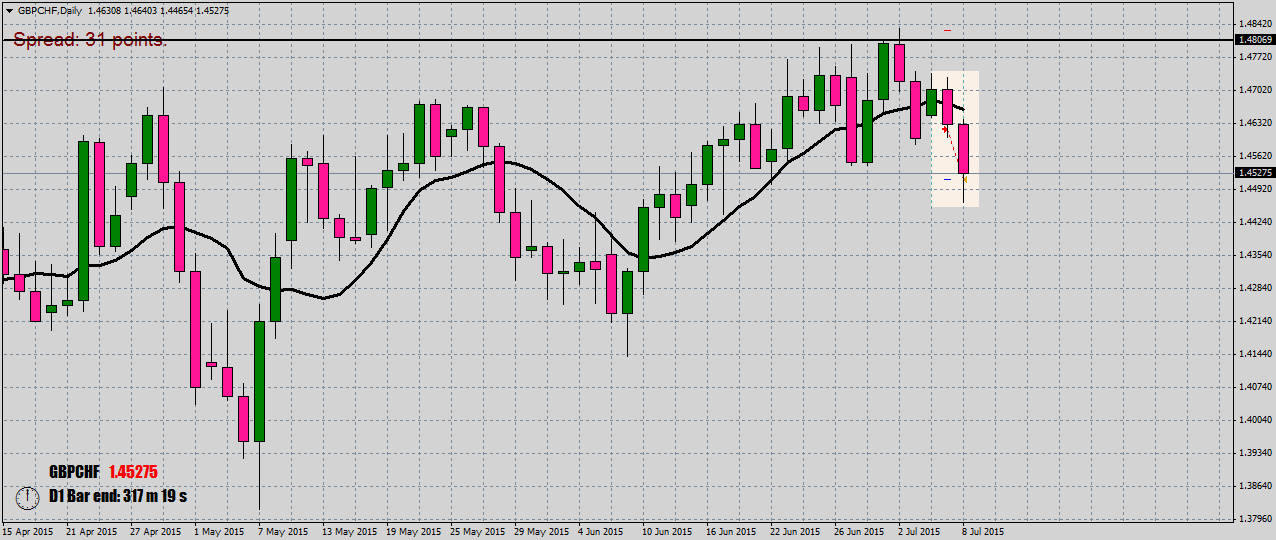
Task: Click the 1.45620 price axis label
Action: point(1255,155)
